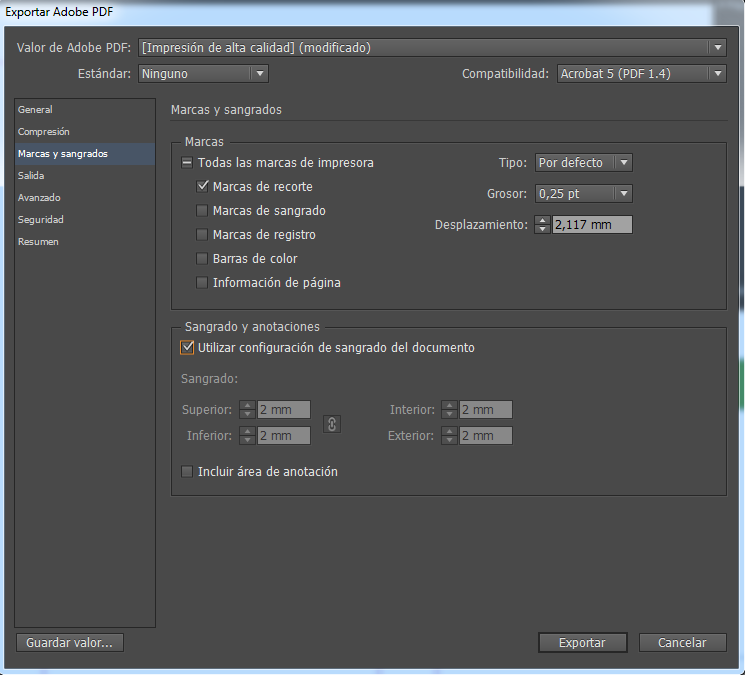The height and width of the screenshot is (675, 745).
Task: Click Guardar valor... button
Action: pos(70,643)
